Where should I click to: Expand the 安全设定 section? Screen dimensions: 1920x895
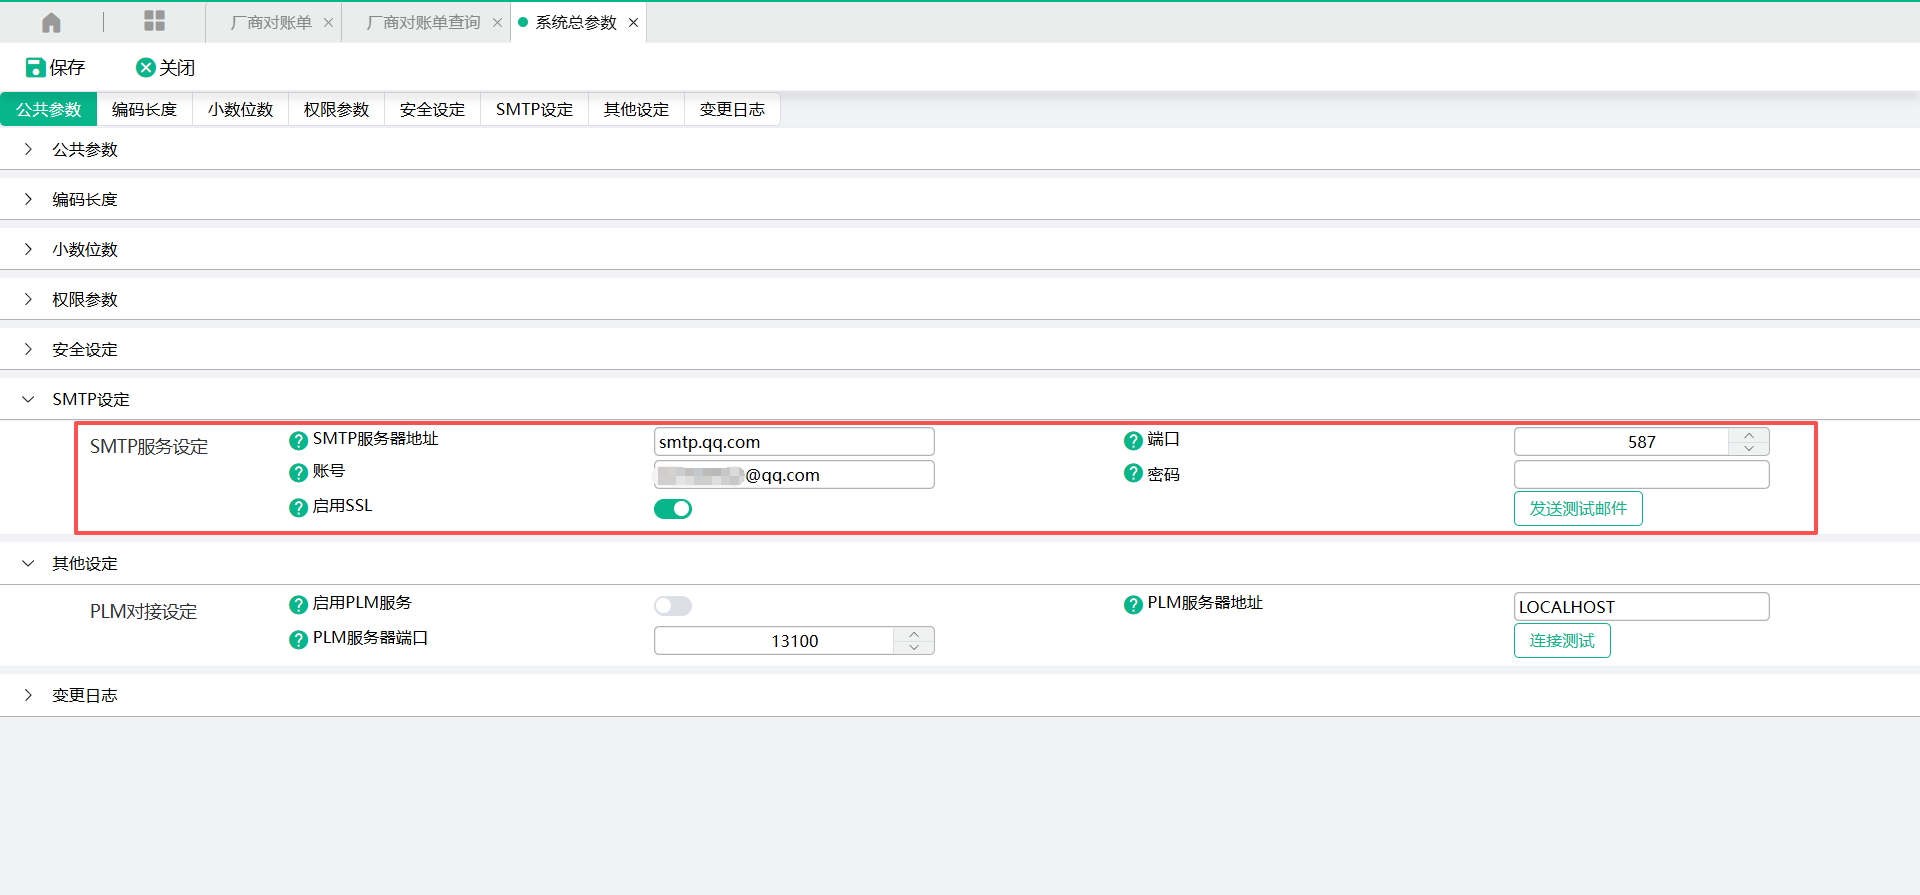pos(28,349)
